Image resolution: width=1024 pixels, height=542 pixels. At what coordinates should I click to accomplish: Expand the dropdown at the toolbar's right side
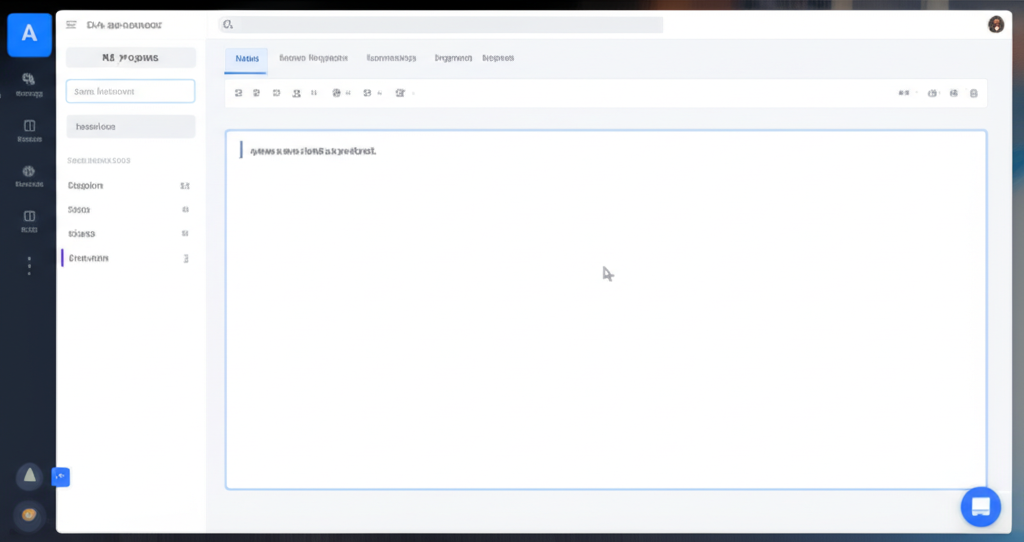904,93
